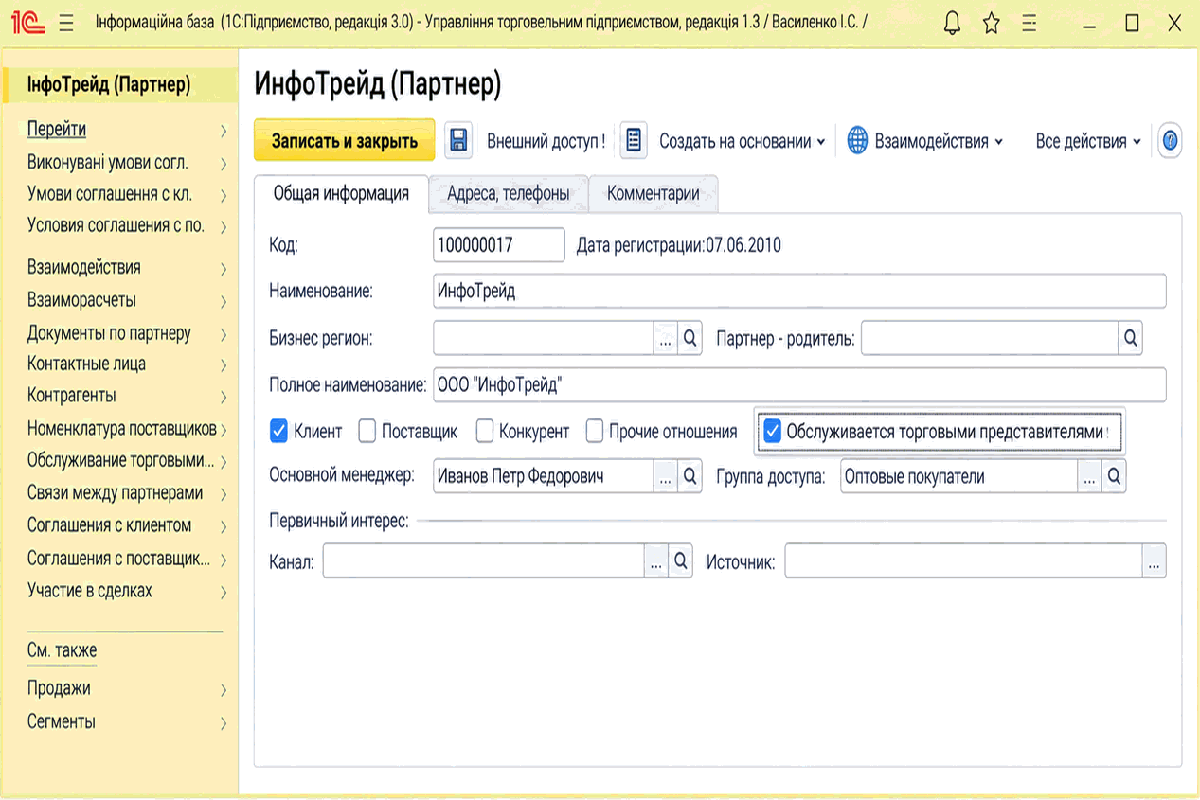Open Связи между партнерами link
Image resolution: width=1200 pixels, height=800 pixels.
pos(126,493)
